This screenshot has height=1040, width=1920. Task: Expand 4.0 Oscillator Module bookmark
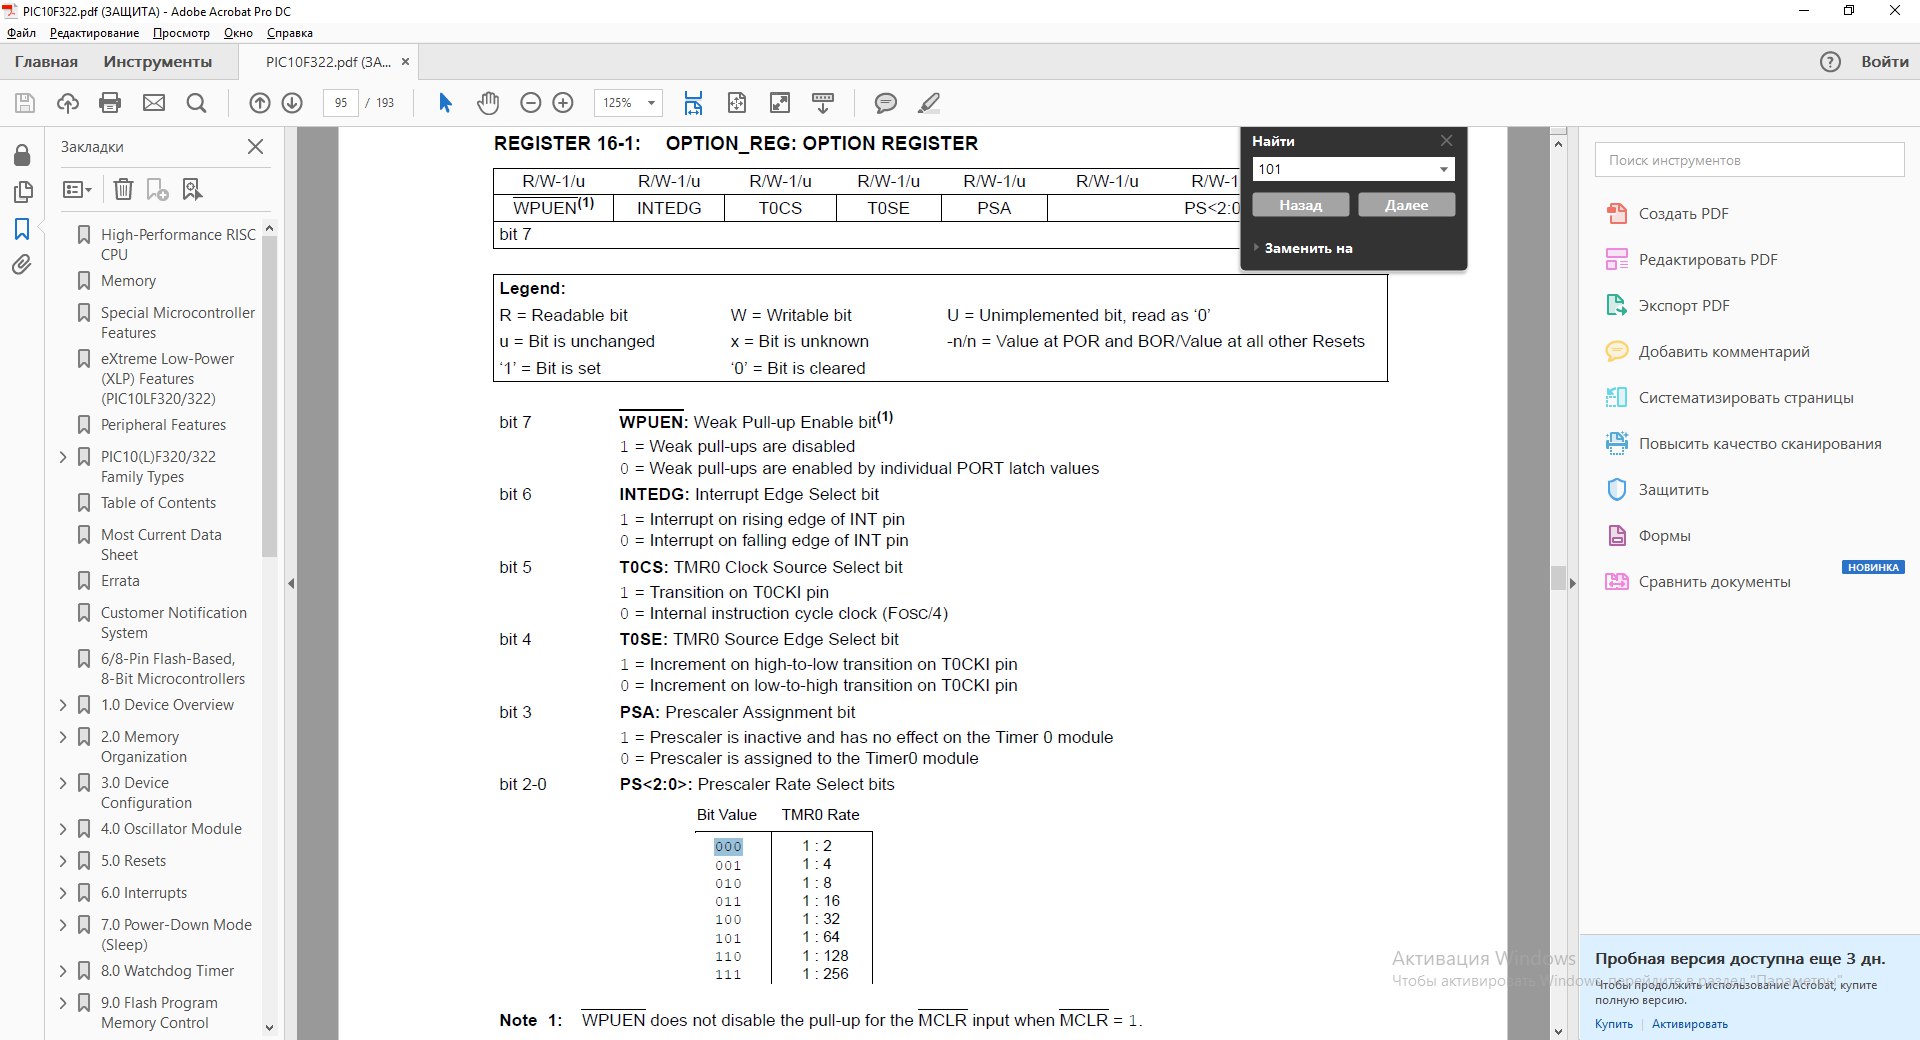pos(63,829)
